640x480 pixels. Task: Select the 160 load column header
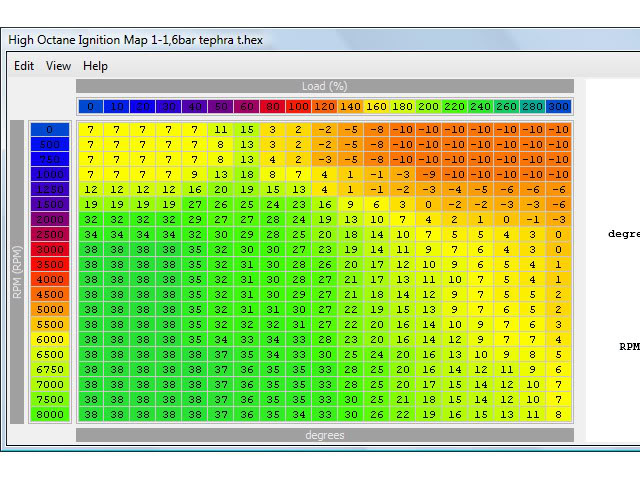click(x=377, y=107)
